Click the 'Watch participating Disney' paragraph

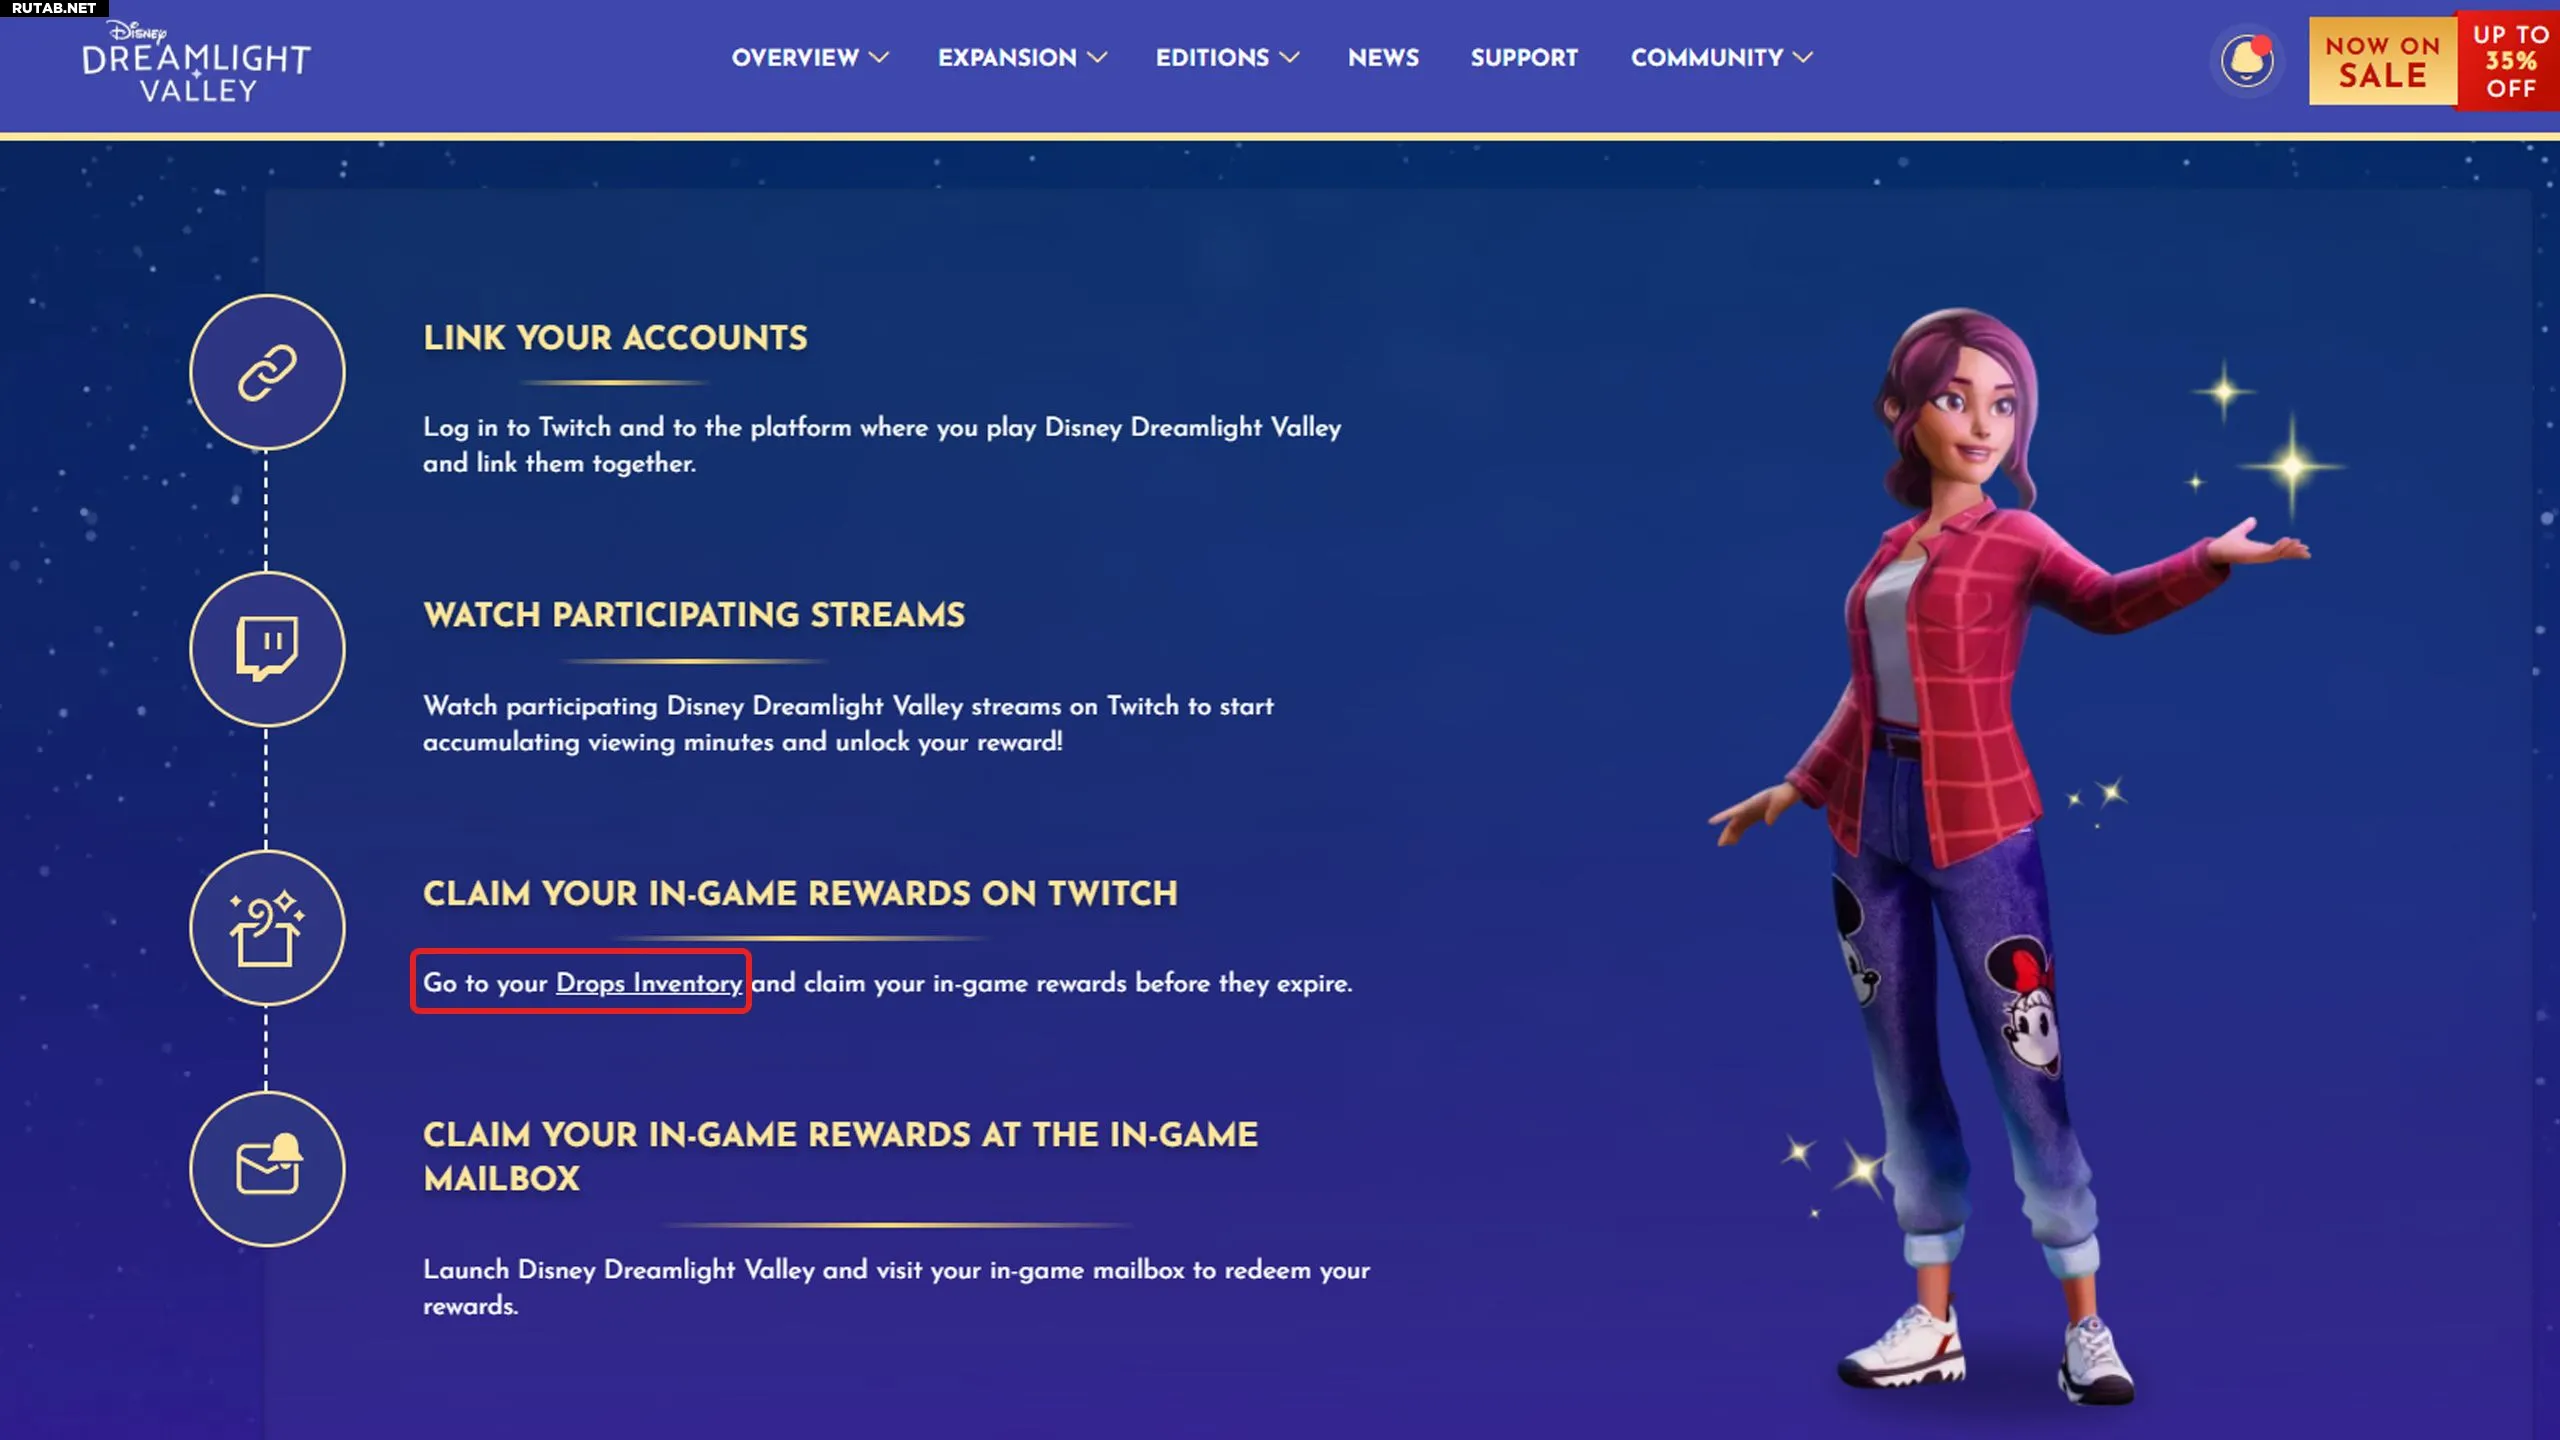click(x=848, y=724)
